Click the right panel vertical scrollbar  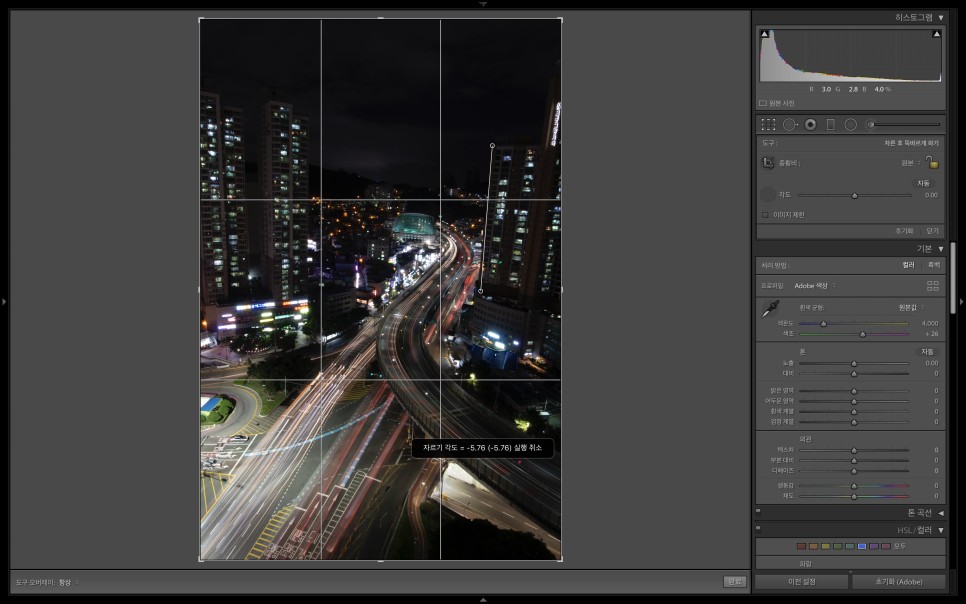953,277
